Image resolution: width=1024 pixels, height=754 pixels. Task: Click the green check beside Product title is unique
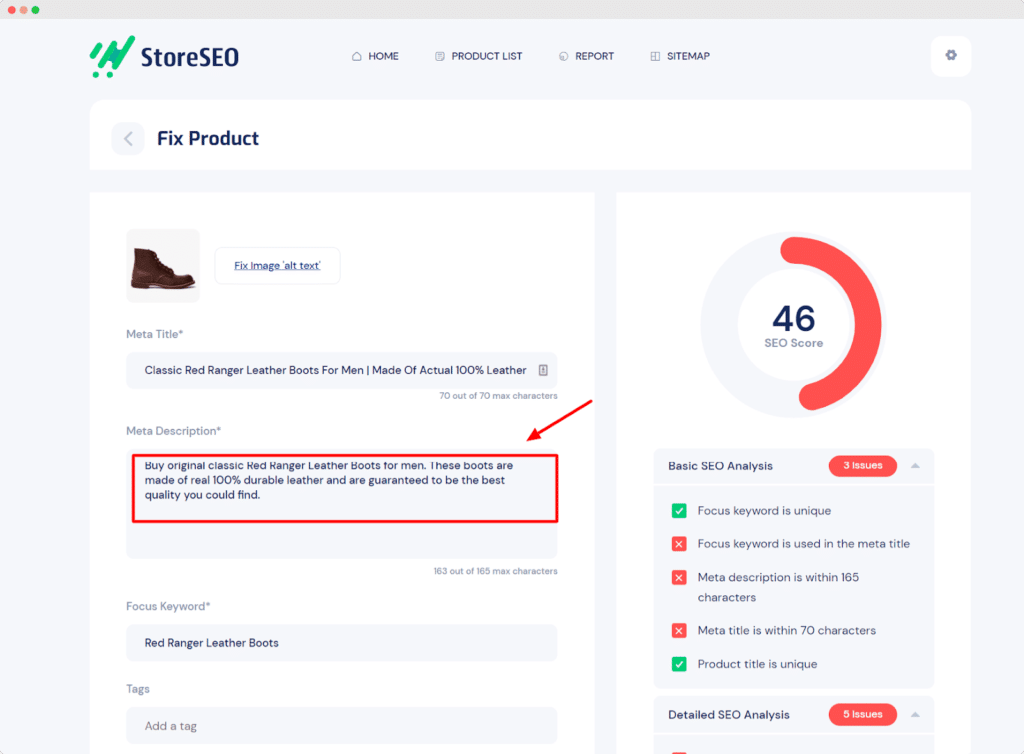679,664
